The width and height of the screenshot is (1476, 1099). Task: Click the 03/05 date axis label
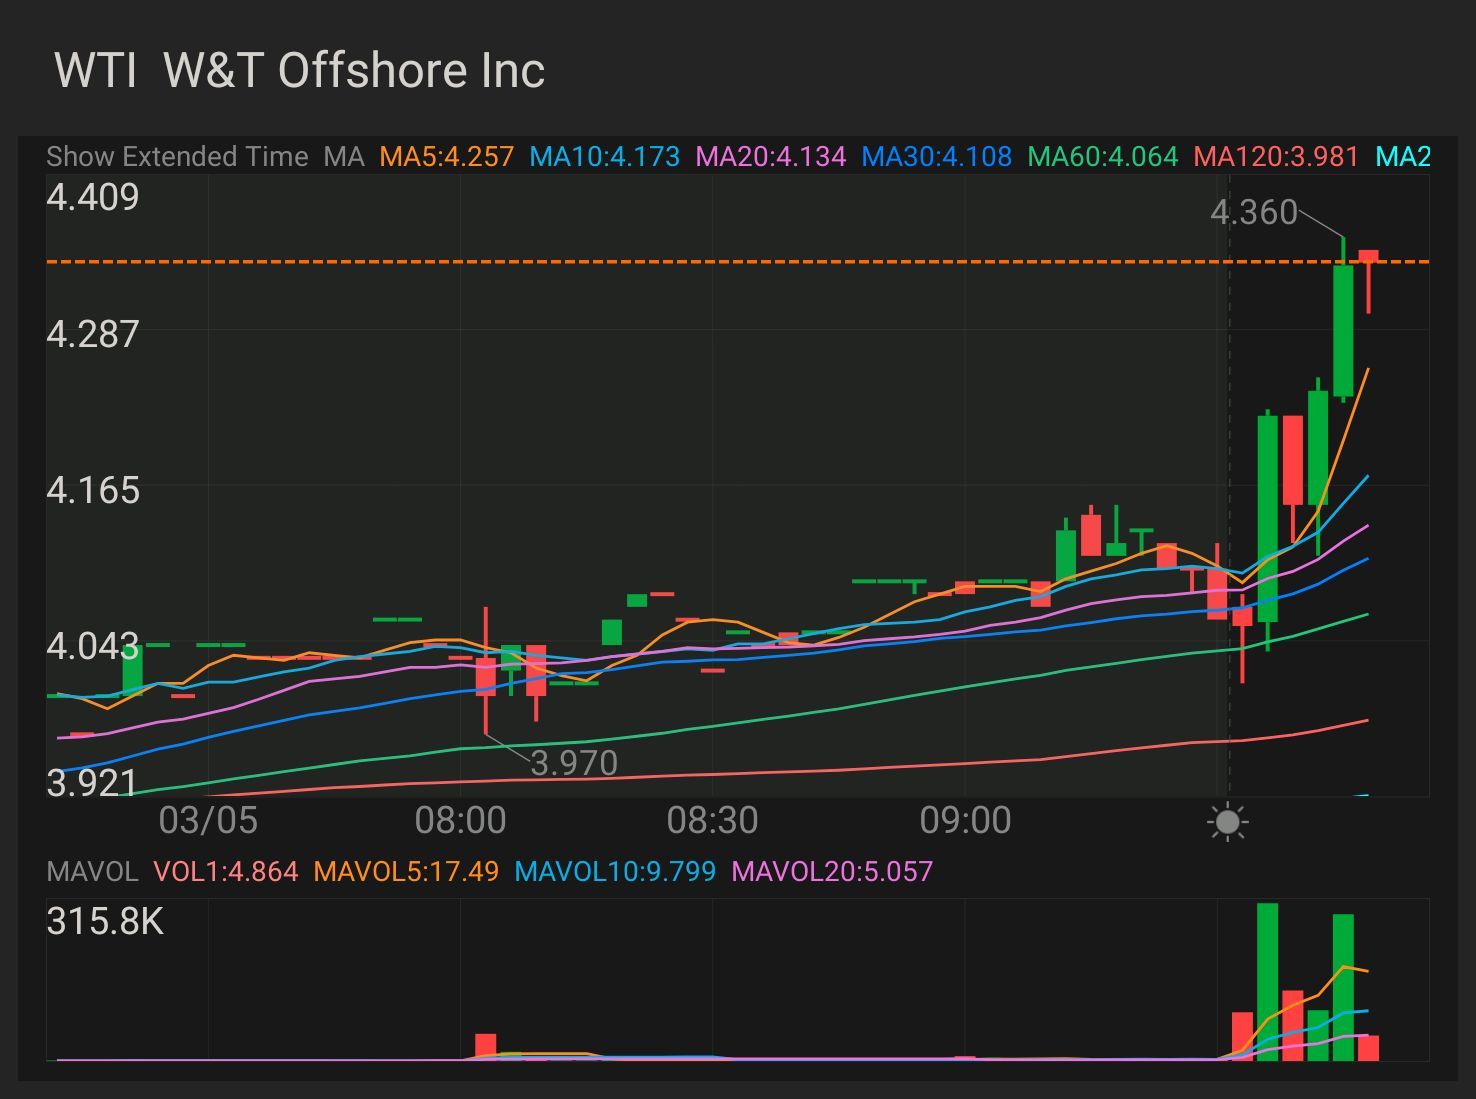click(208, 820)
